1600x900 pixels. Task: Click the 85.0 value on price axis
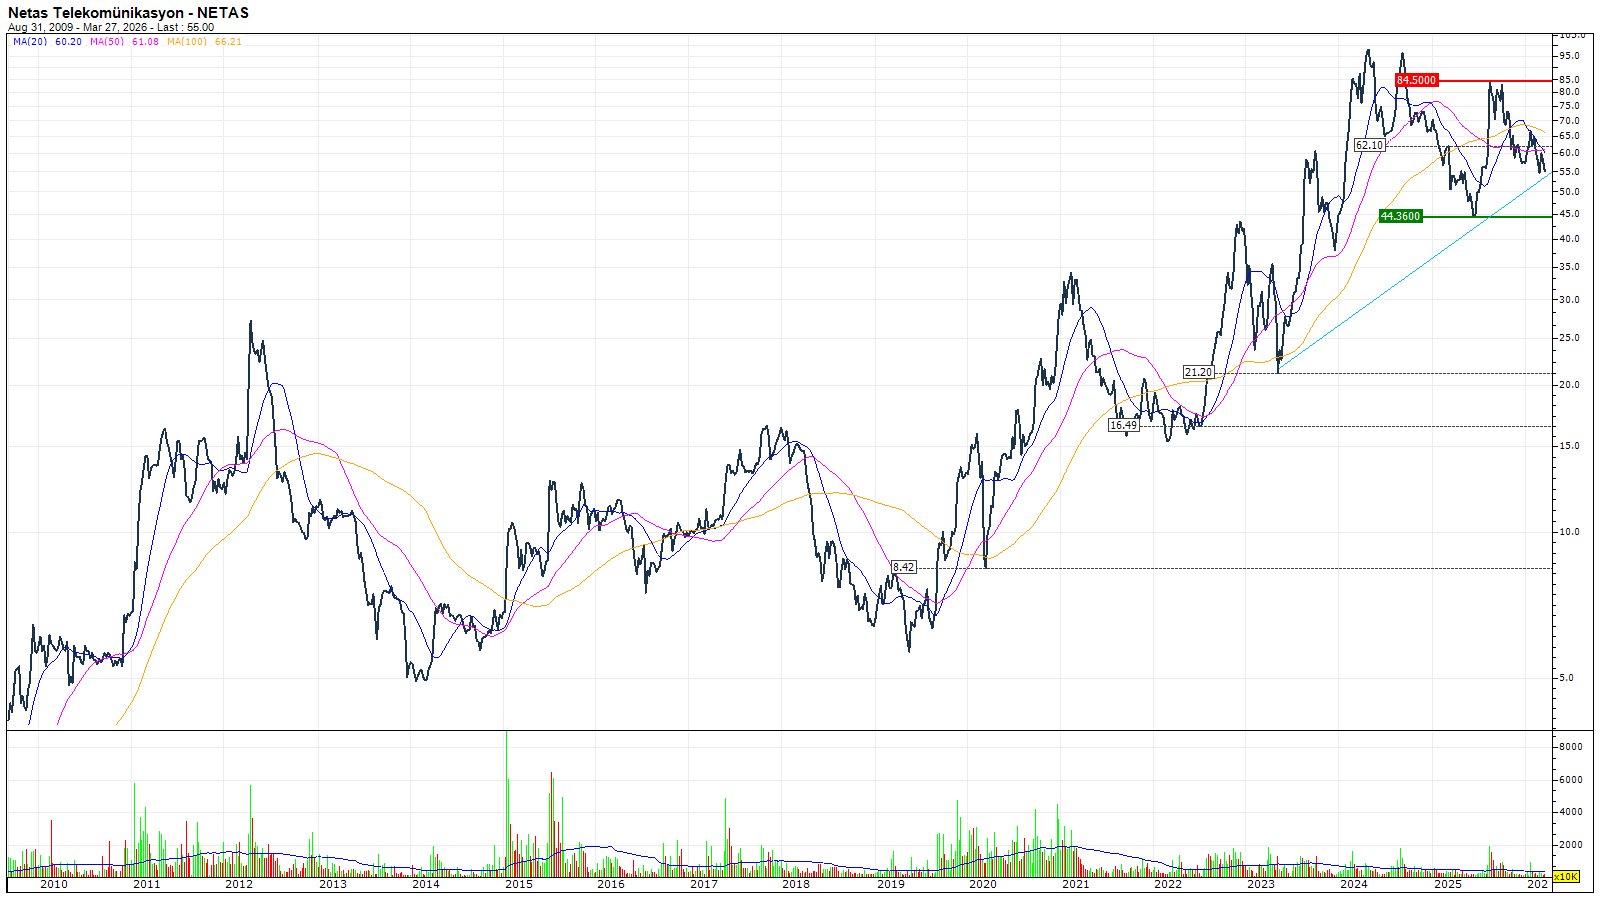point(1569,80)
